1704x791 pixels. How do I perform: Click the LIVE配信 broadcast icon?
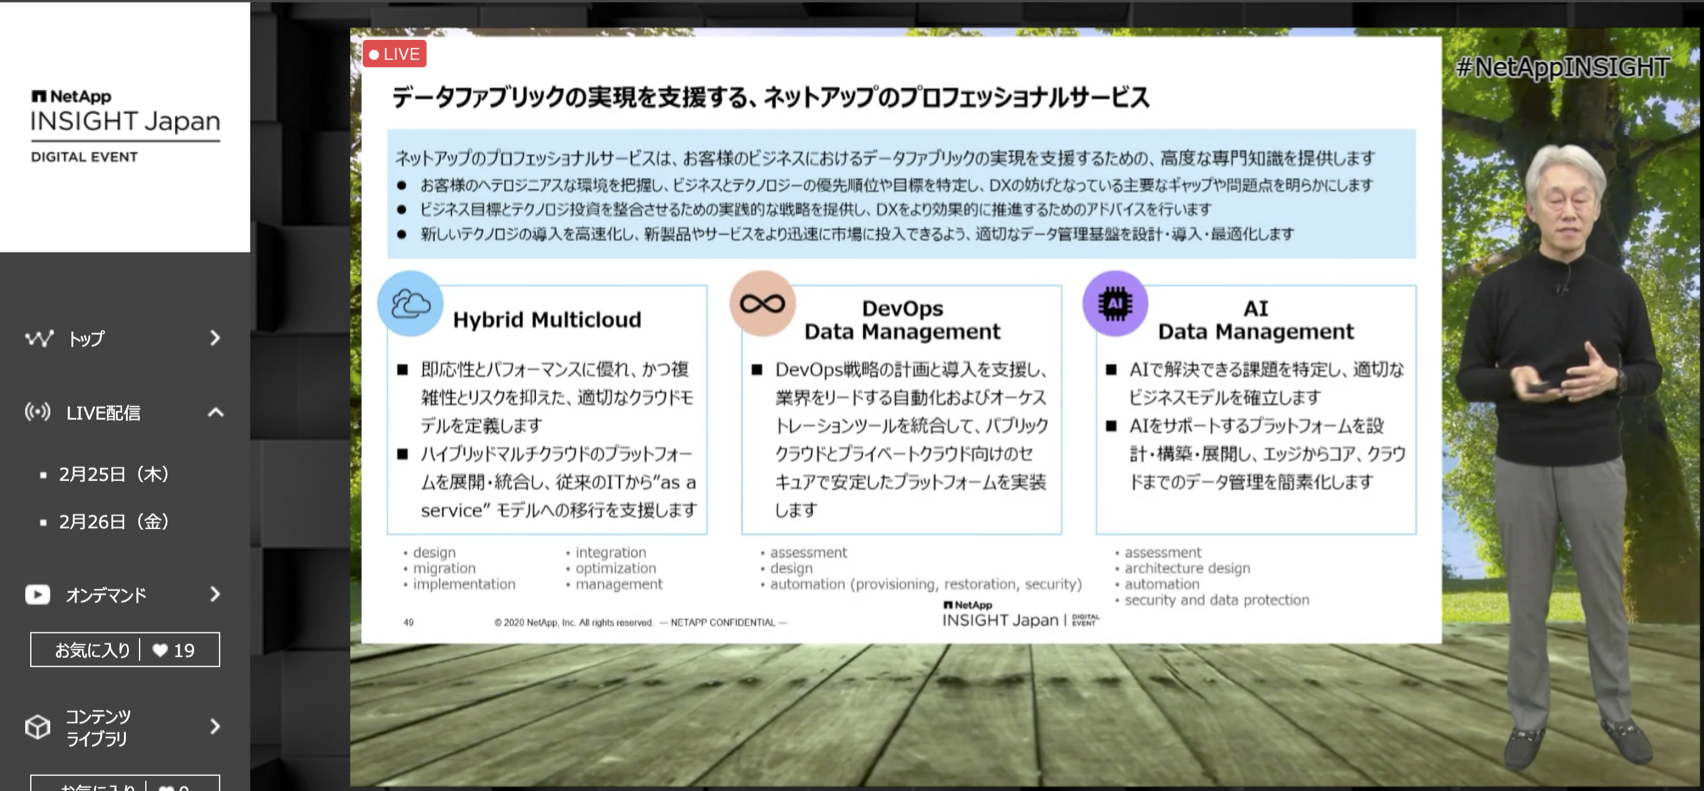coord(38,412)
